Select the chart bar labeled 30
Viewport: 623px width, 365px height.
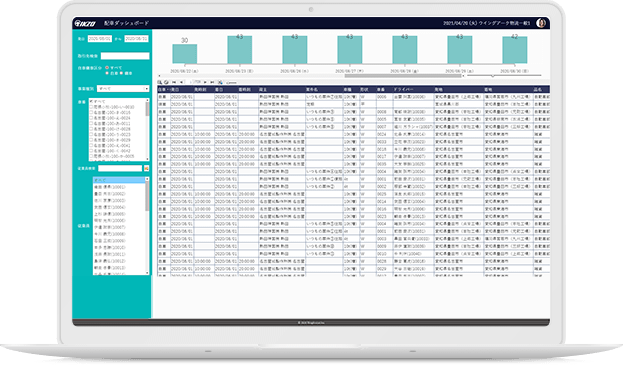pyautogui.click(x=185, y=54)
